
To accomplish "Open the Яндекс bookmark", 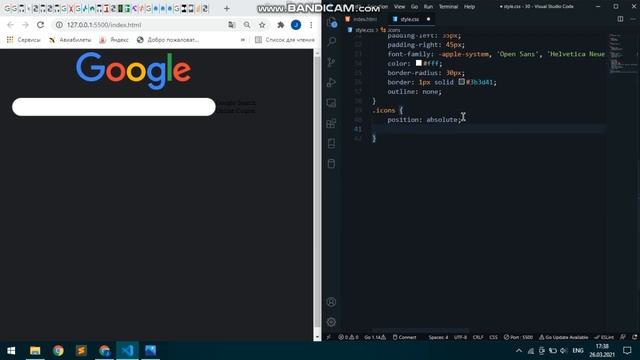I will [x=114, y=40].
